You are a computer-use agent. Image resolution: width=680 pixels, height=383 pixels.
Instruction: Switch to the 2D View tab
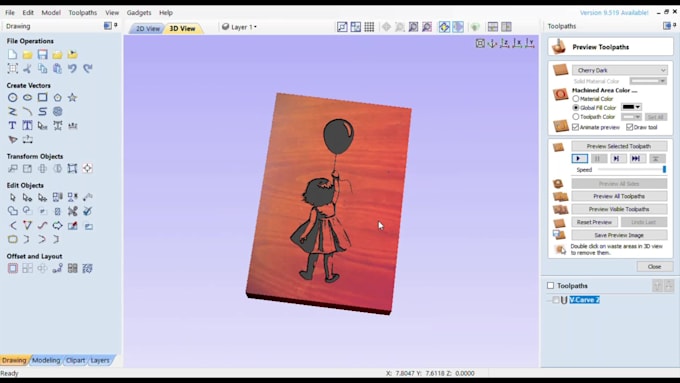pos(147,29)
